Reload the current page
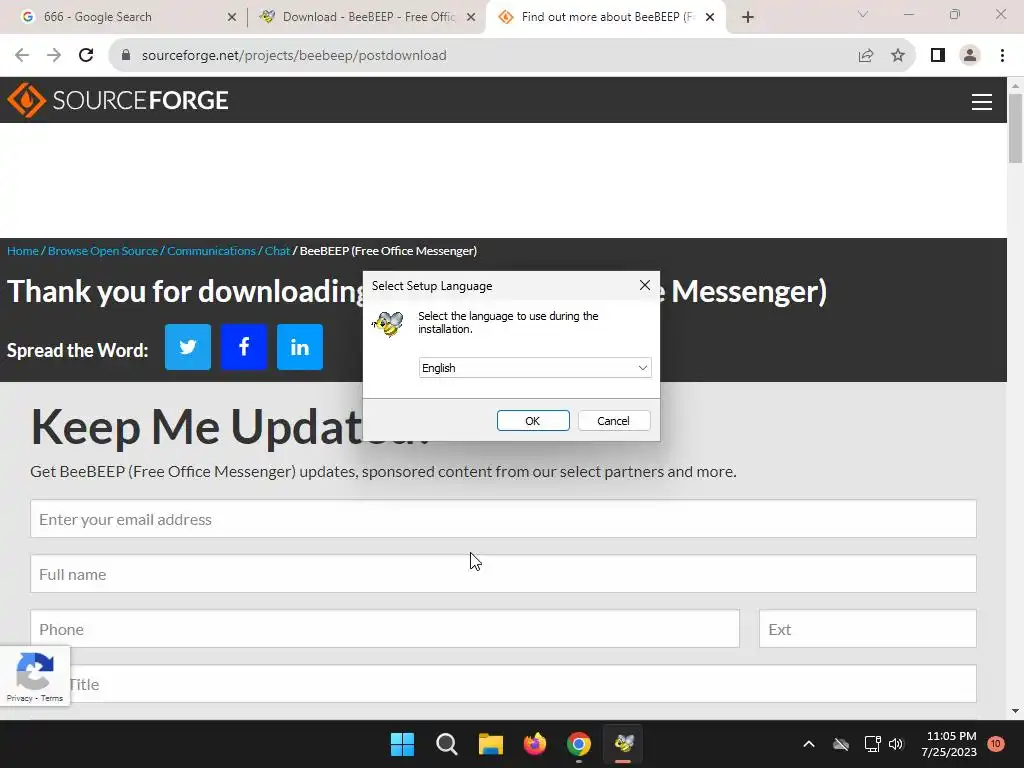The width and height of the screenshot is (1024, 768). click(86, 56)
